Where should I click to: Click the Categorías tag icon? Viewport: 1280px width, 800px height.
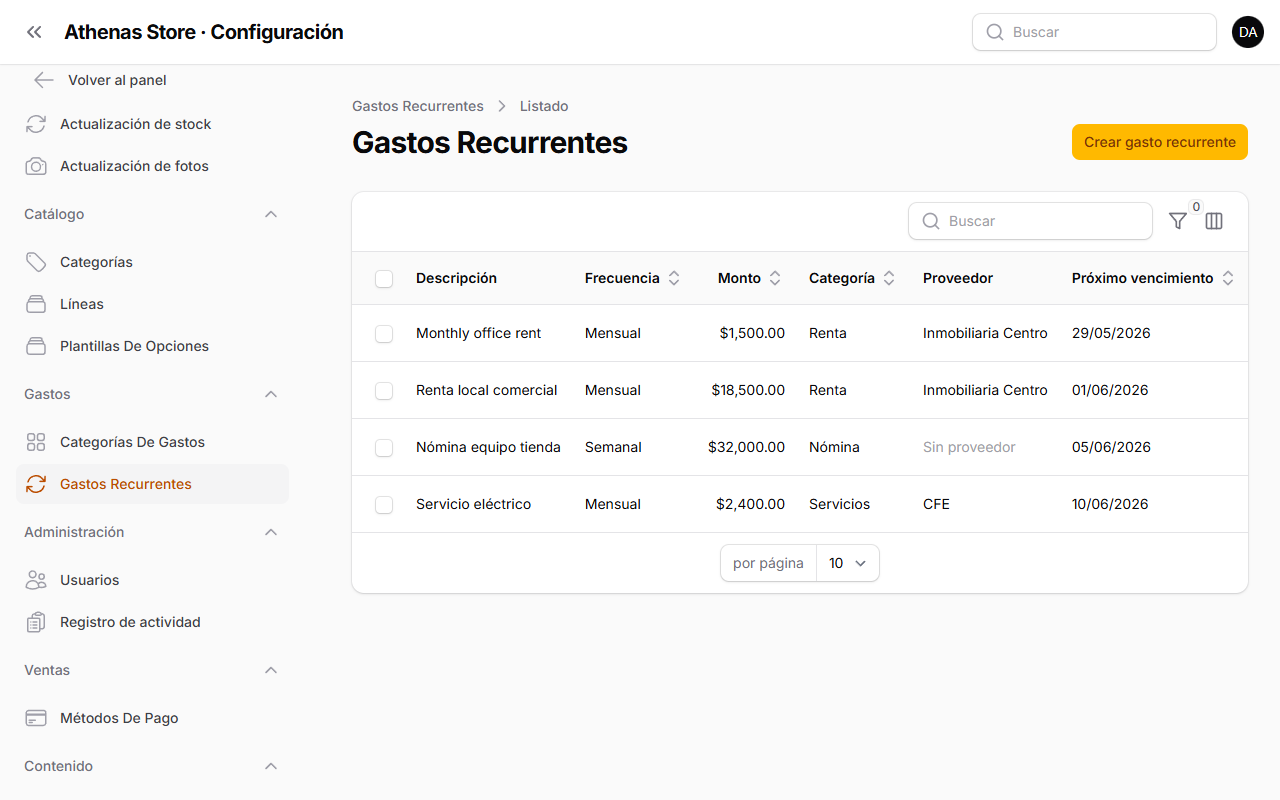[36, 262]
